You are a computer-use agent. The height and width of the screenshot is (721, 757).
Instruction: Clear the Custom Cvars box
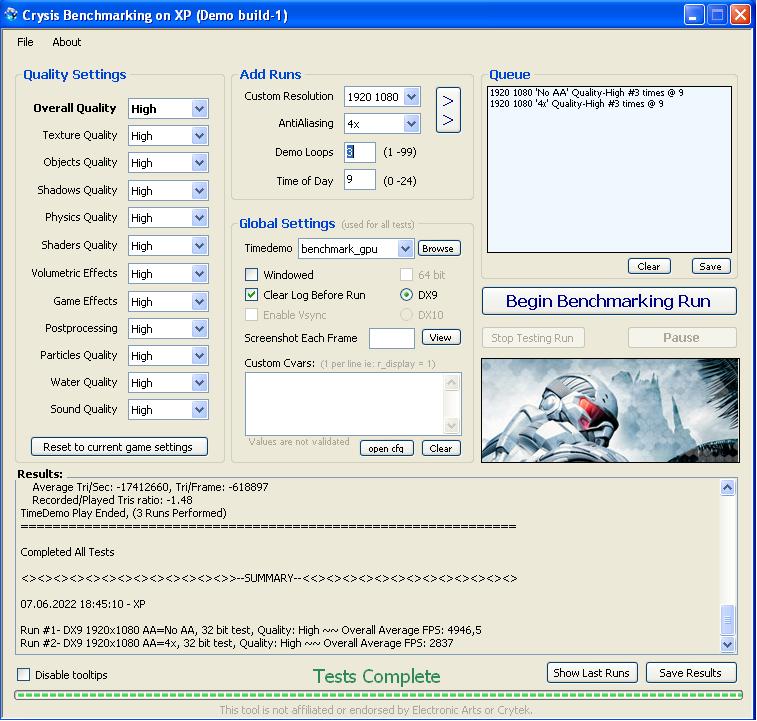tap(441, 448)
